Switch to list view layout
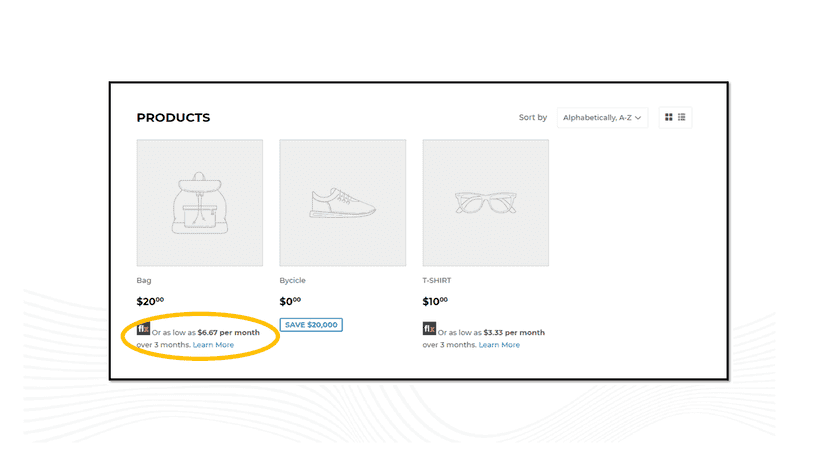Image resolution: width=828 pixels, height=466 pixels. click(682, 117)
